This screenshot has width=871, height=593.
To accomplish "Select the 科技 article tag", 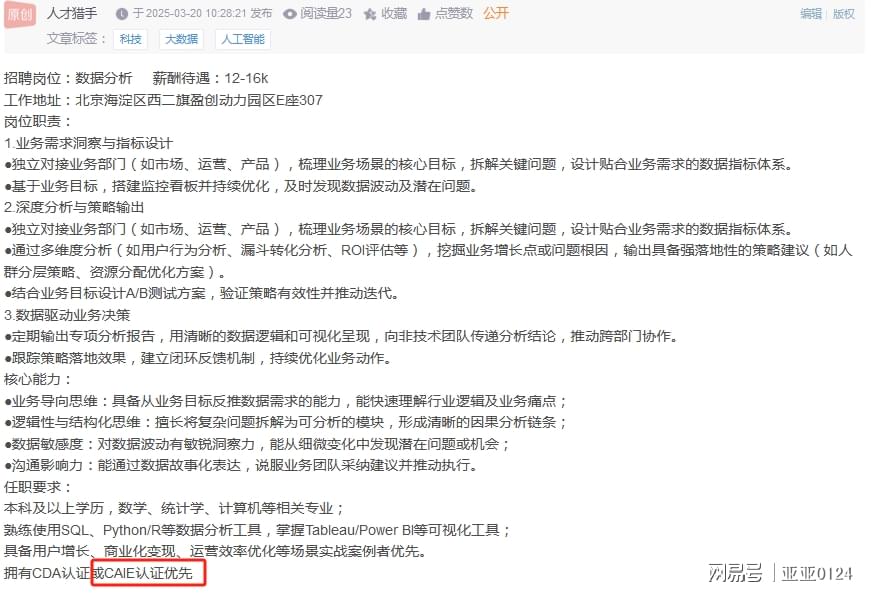I will point(131,39).
